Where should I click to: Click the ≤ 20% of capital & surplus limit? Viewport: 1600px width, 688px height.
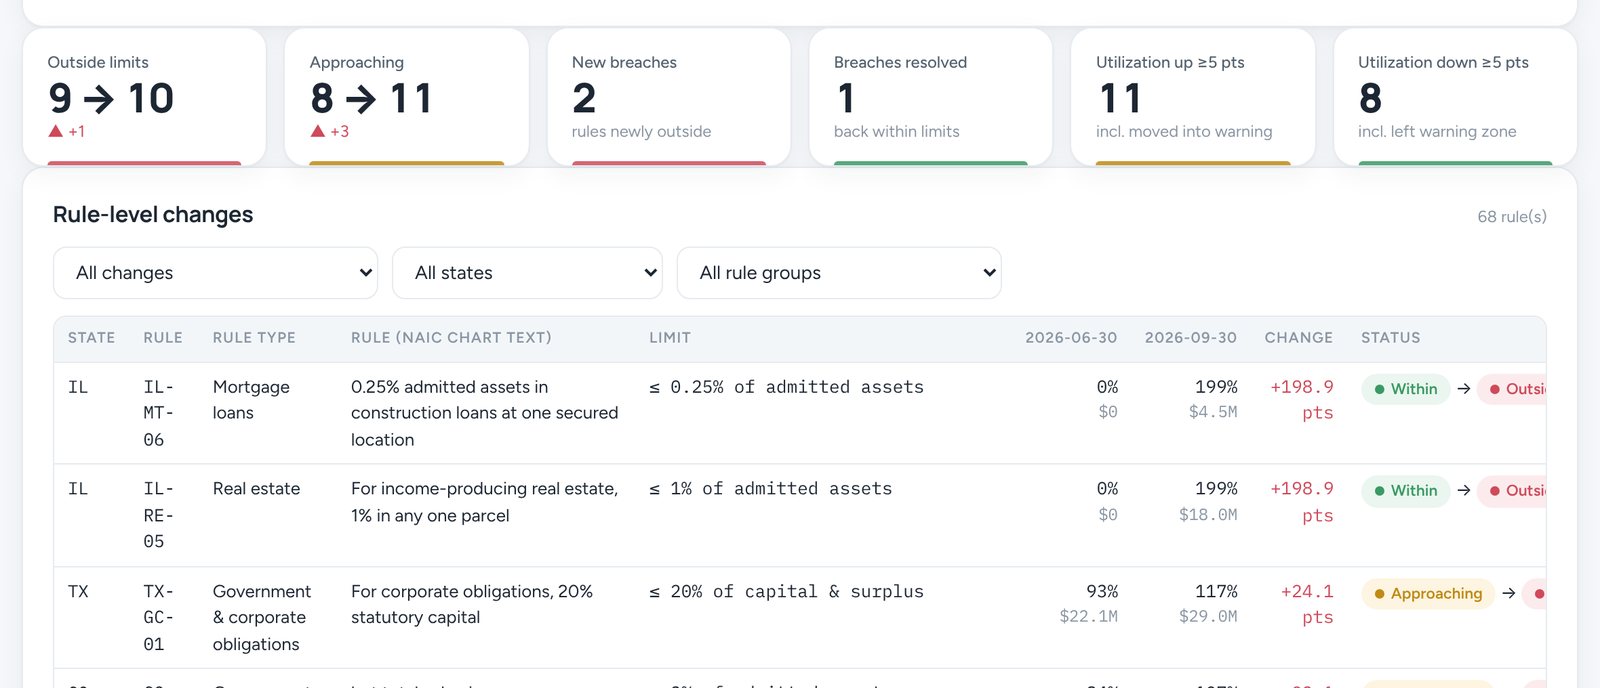pyautogui.click(x=786, y=592)
